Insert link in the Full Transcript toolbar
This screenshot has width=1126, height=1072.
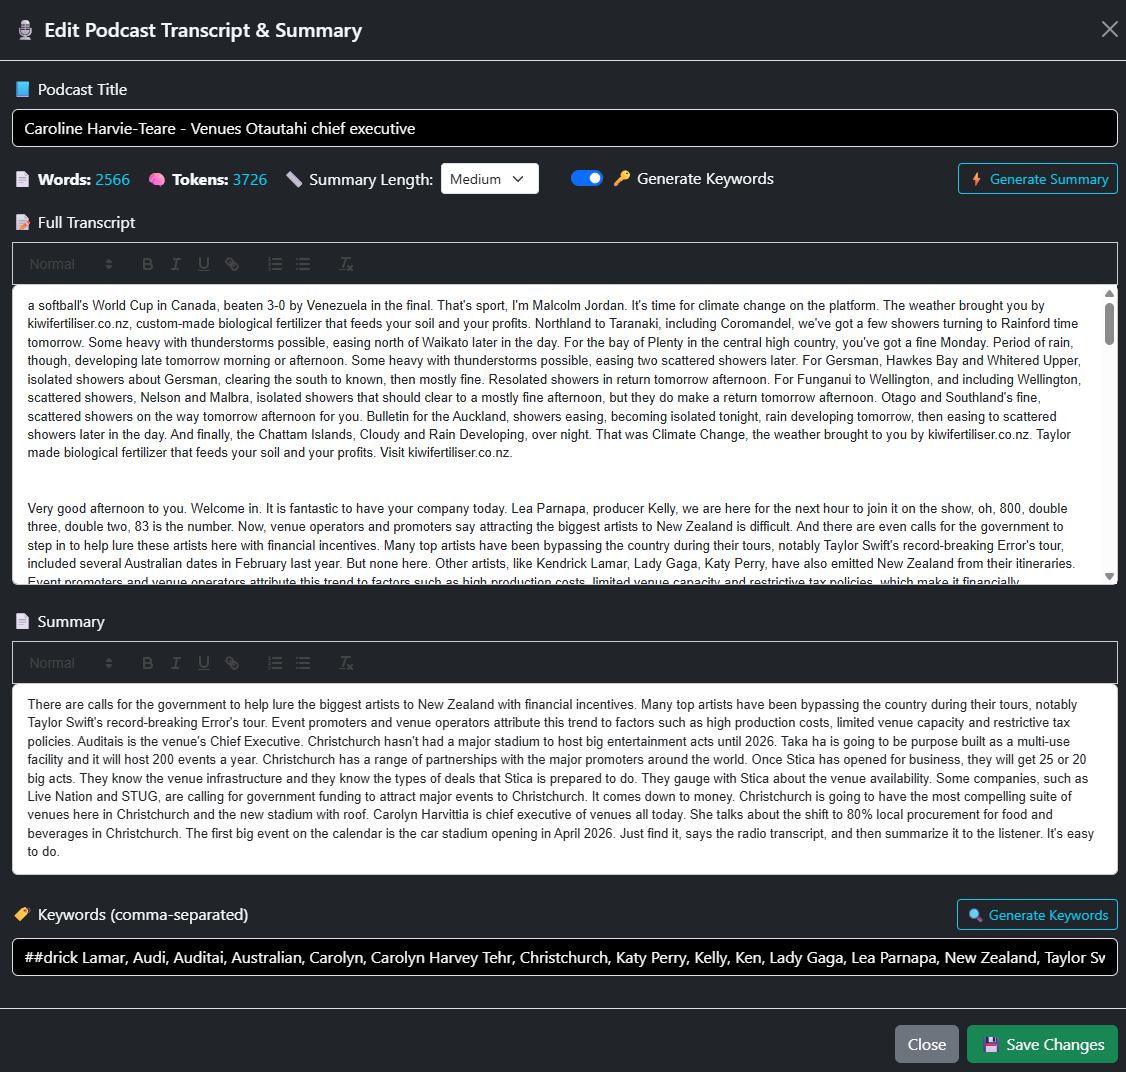232,264
